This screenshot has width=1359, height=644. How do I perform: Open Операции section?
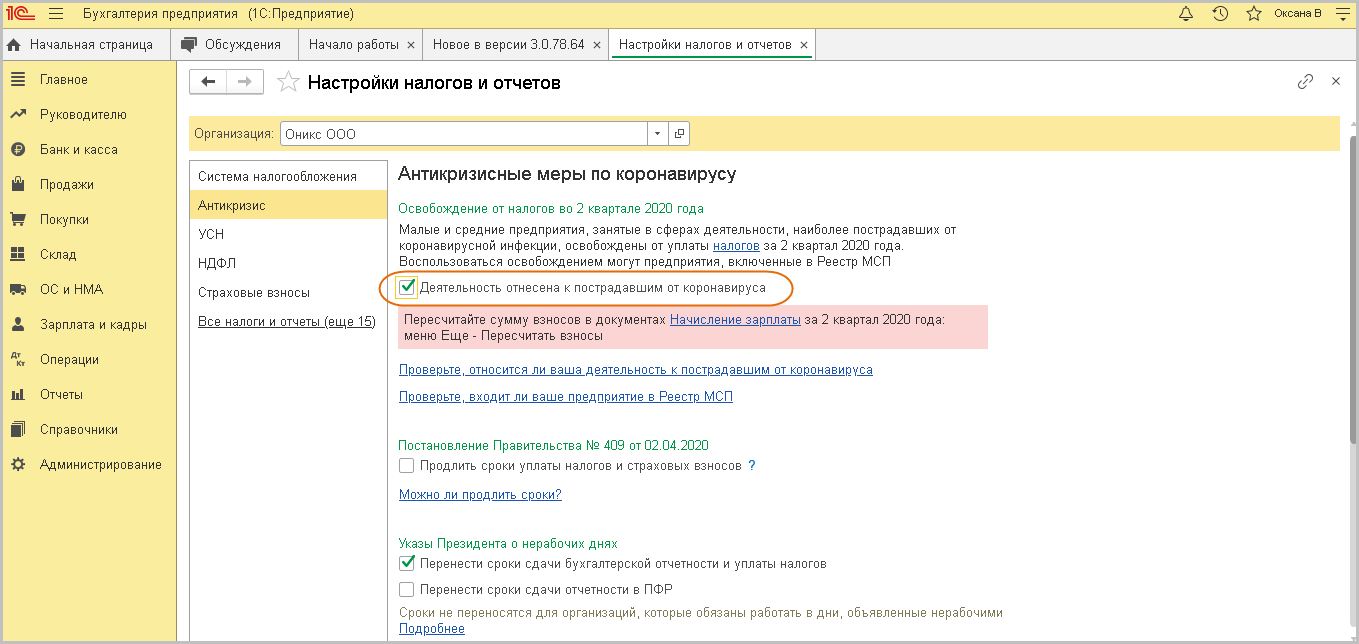pos(88,360)
